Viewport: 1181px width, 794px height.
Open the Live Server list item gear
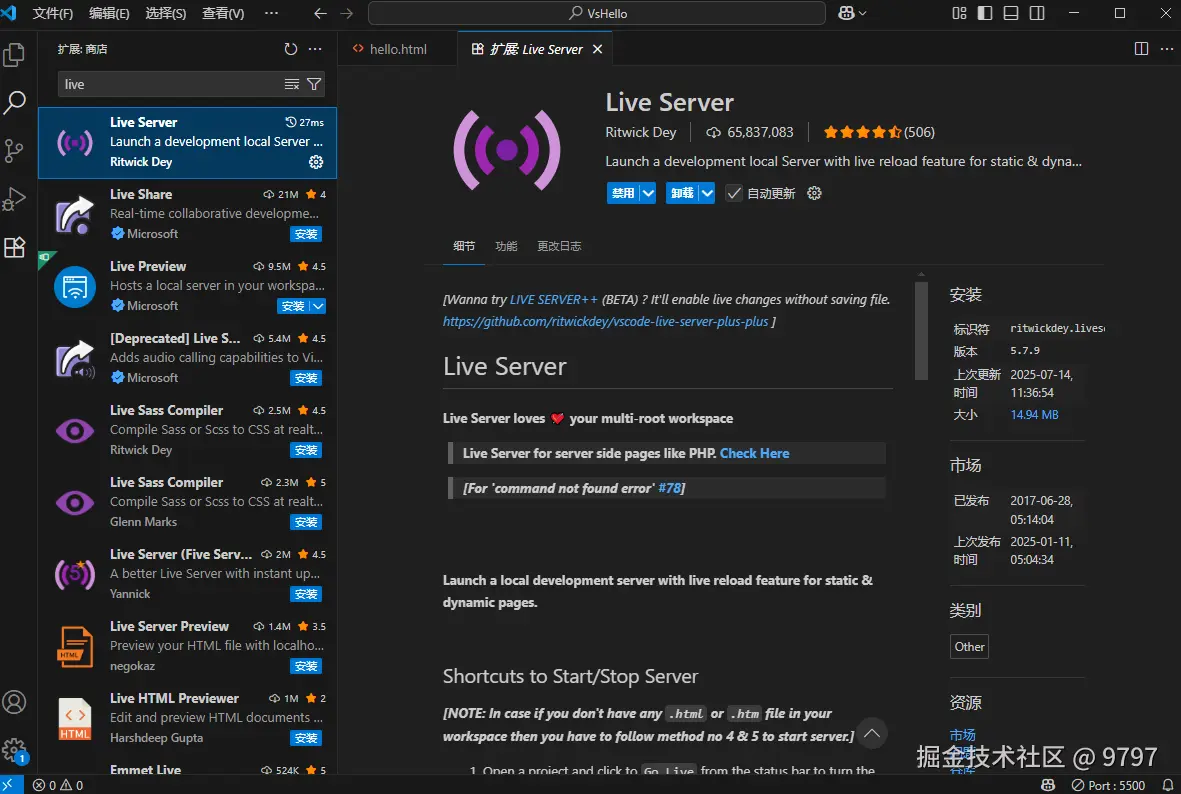click(316, 162)
